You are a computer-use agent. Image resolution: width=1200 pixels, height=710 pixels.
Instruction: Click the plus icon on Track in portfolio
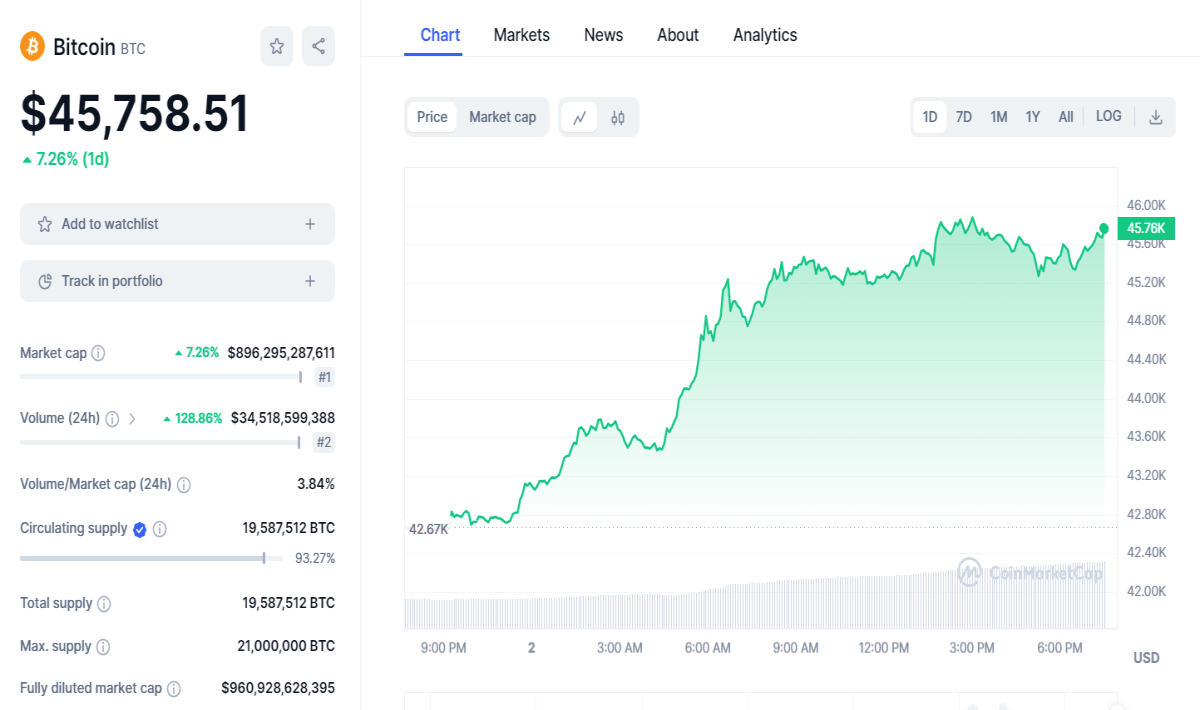coord(310,281)
